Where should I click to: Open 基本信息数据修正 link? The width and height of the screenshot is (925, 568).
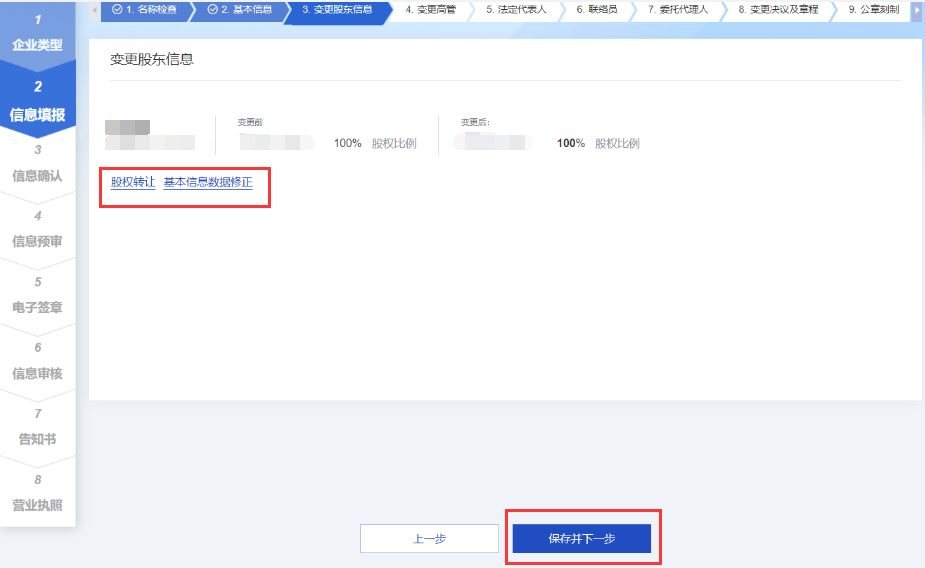pos(208,183)
